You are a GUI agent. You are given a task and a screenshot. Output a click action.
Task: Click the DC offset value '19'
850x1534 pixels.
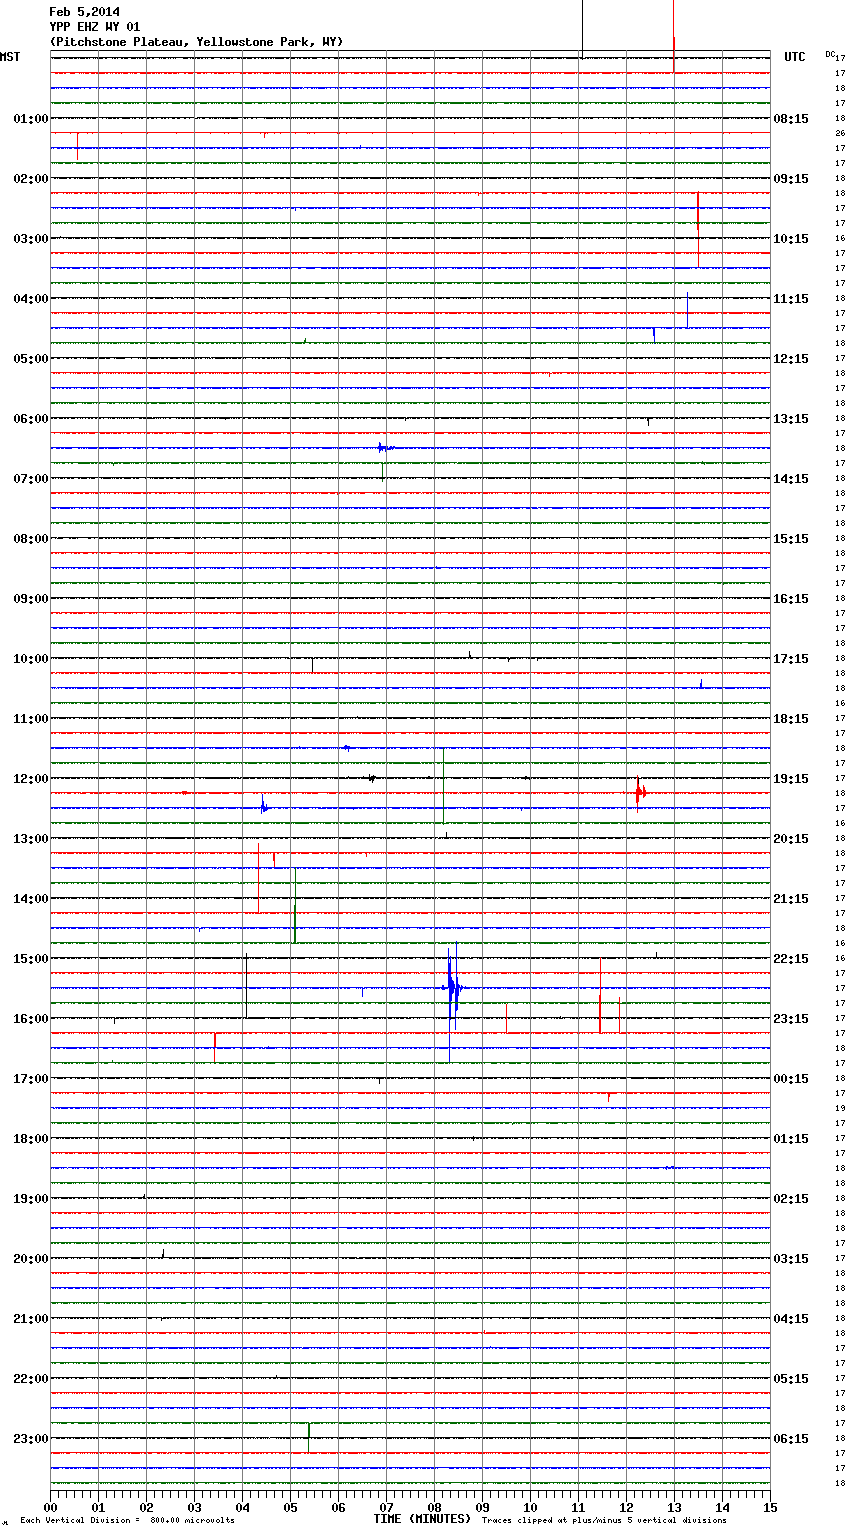(x=840, y=1108)
